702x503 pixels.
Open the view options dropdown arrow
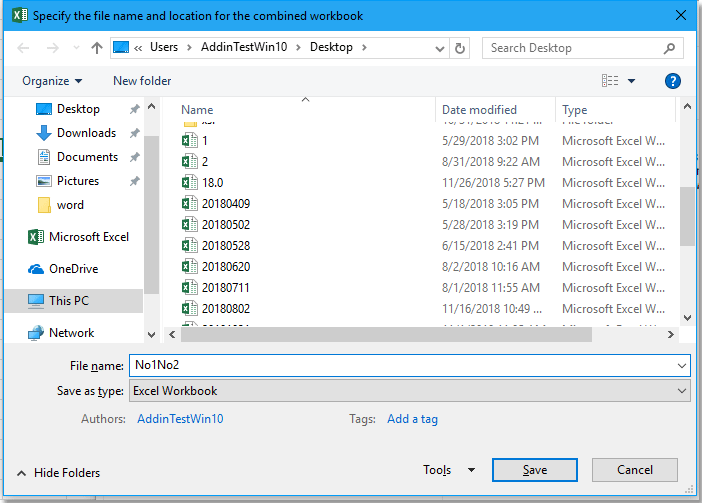point(631,81)
